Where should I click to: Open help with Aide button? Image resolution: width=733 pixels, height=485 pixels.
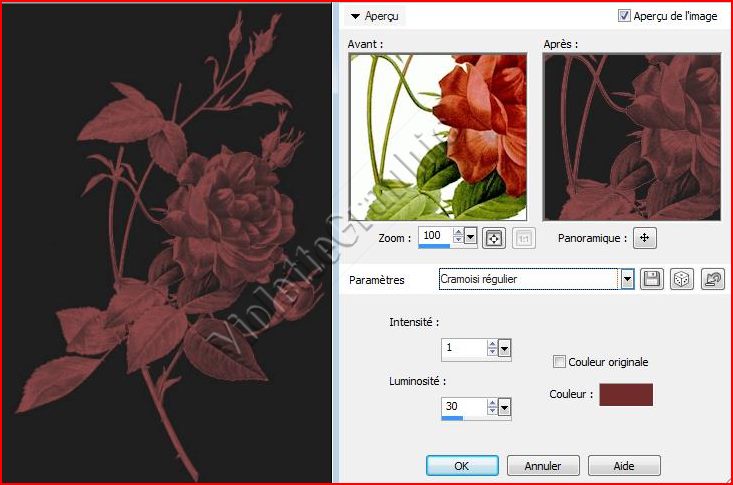pyautogui.click(x=623, y=465)
